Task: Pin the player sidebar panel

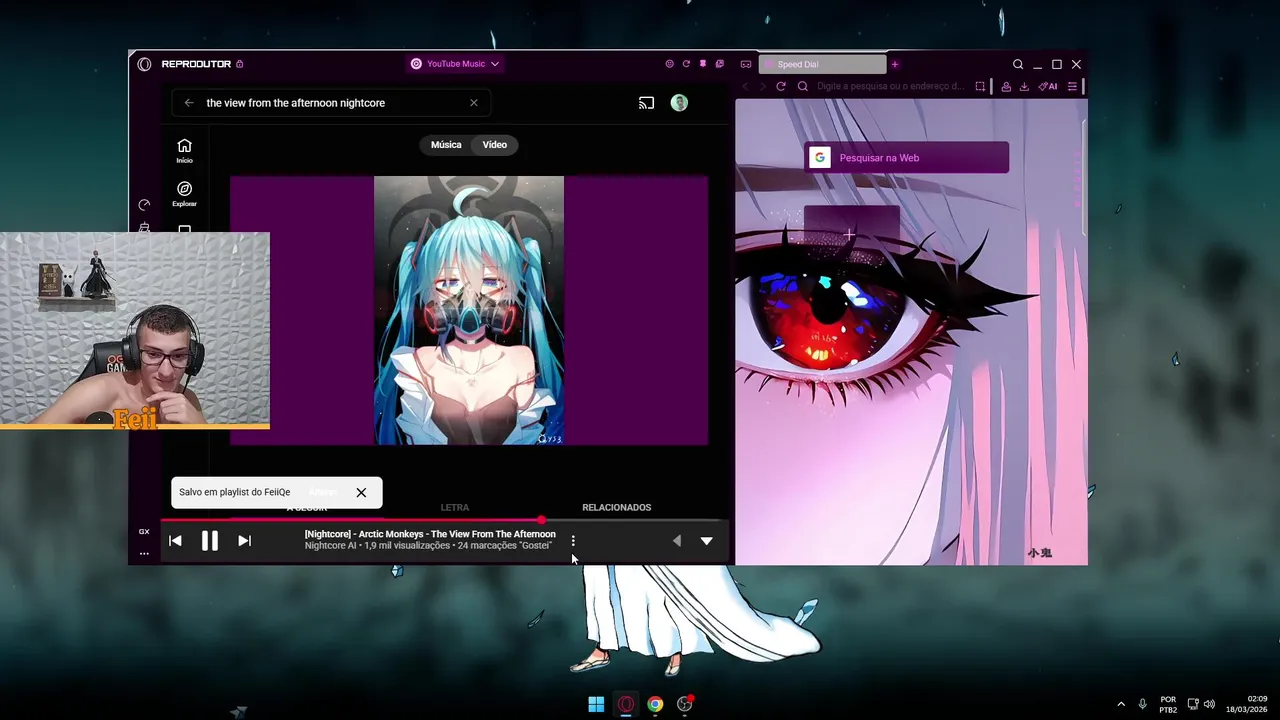Action: coord(703,64)
